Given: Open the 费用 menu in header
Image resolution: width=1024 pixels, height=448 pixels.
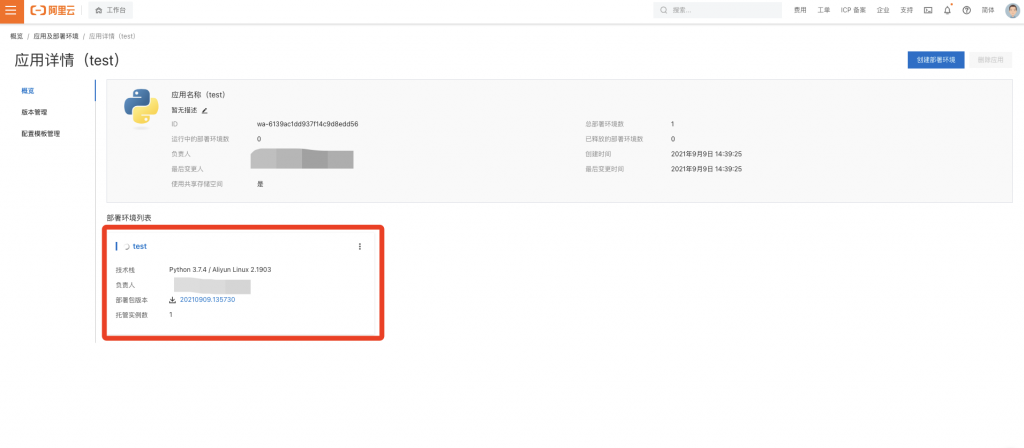Looking at the screenshot, I should click(x=799, y=10).
